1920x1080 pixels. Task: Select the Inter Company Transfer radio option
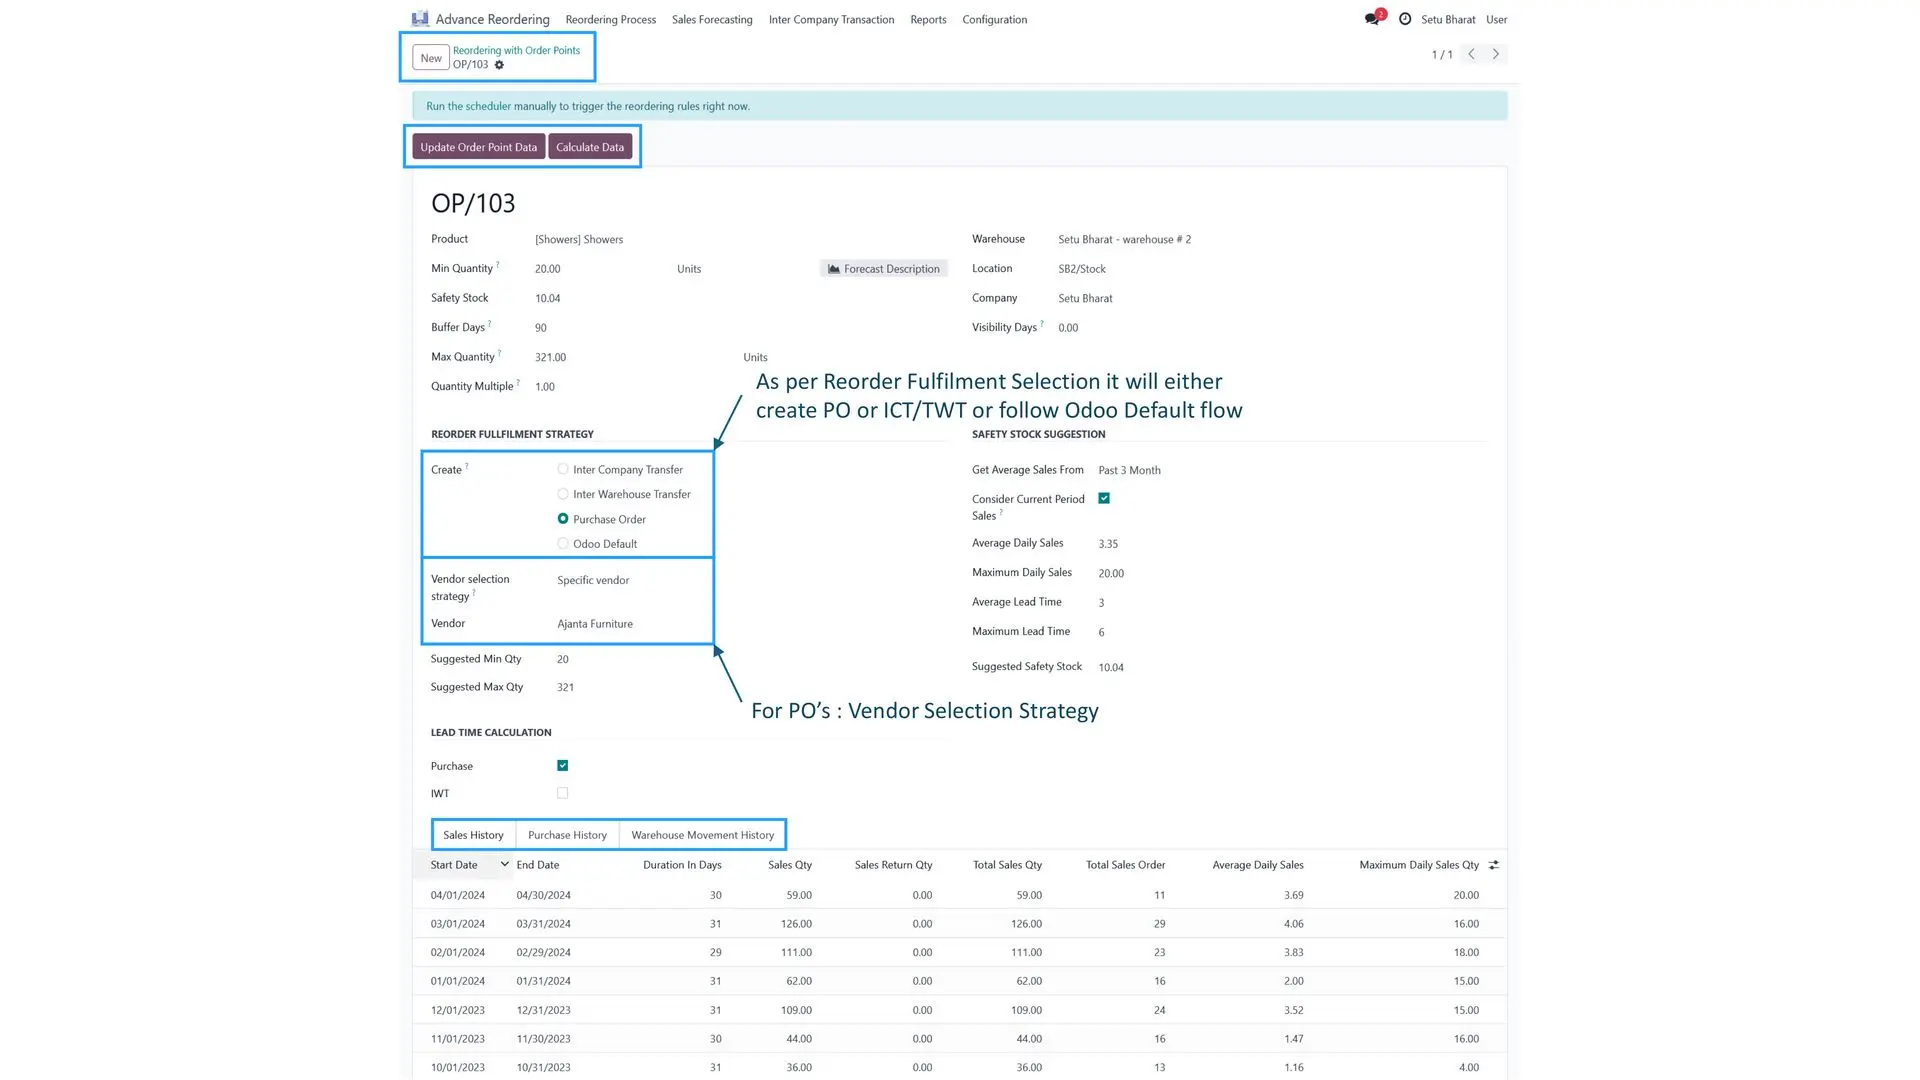[x=563, y=469]
